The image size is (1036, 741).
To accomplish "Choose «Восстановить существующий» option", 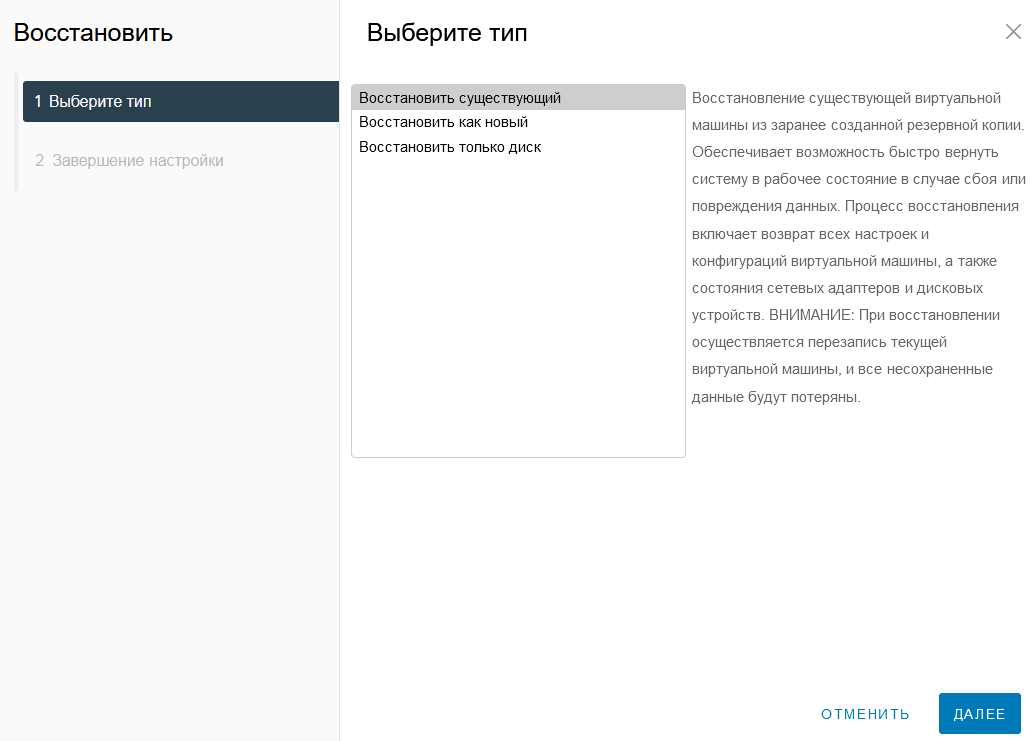I will (518, 98).
